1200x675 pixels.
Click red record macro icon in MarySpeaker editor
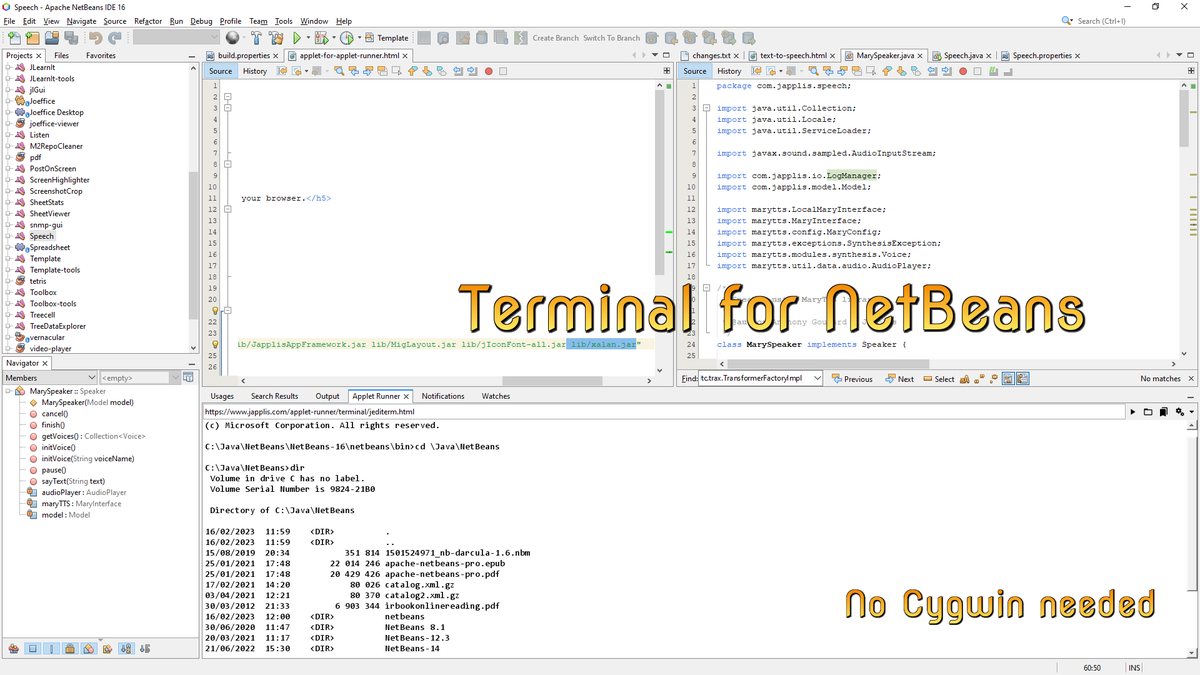coord(963,71)
